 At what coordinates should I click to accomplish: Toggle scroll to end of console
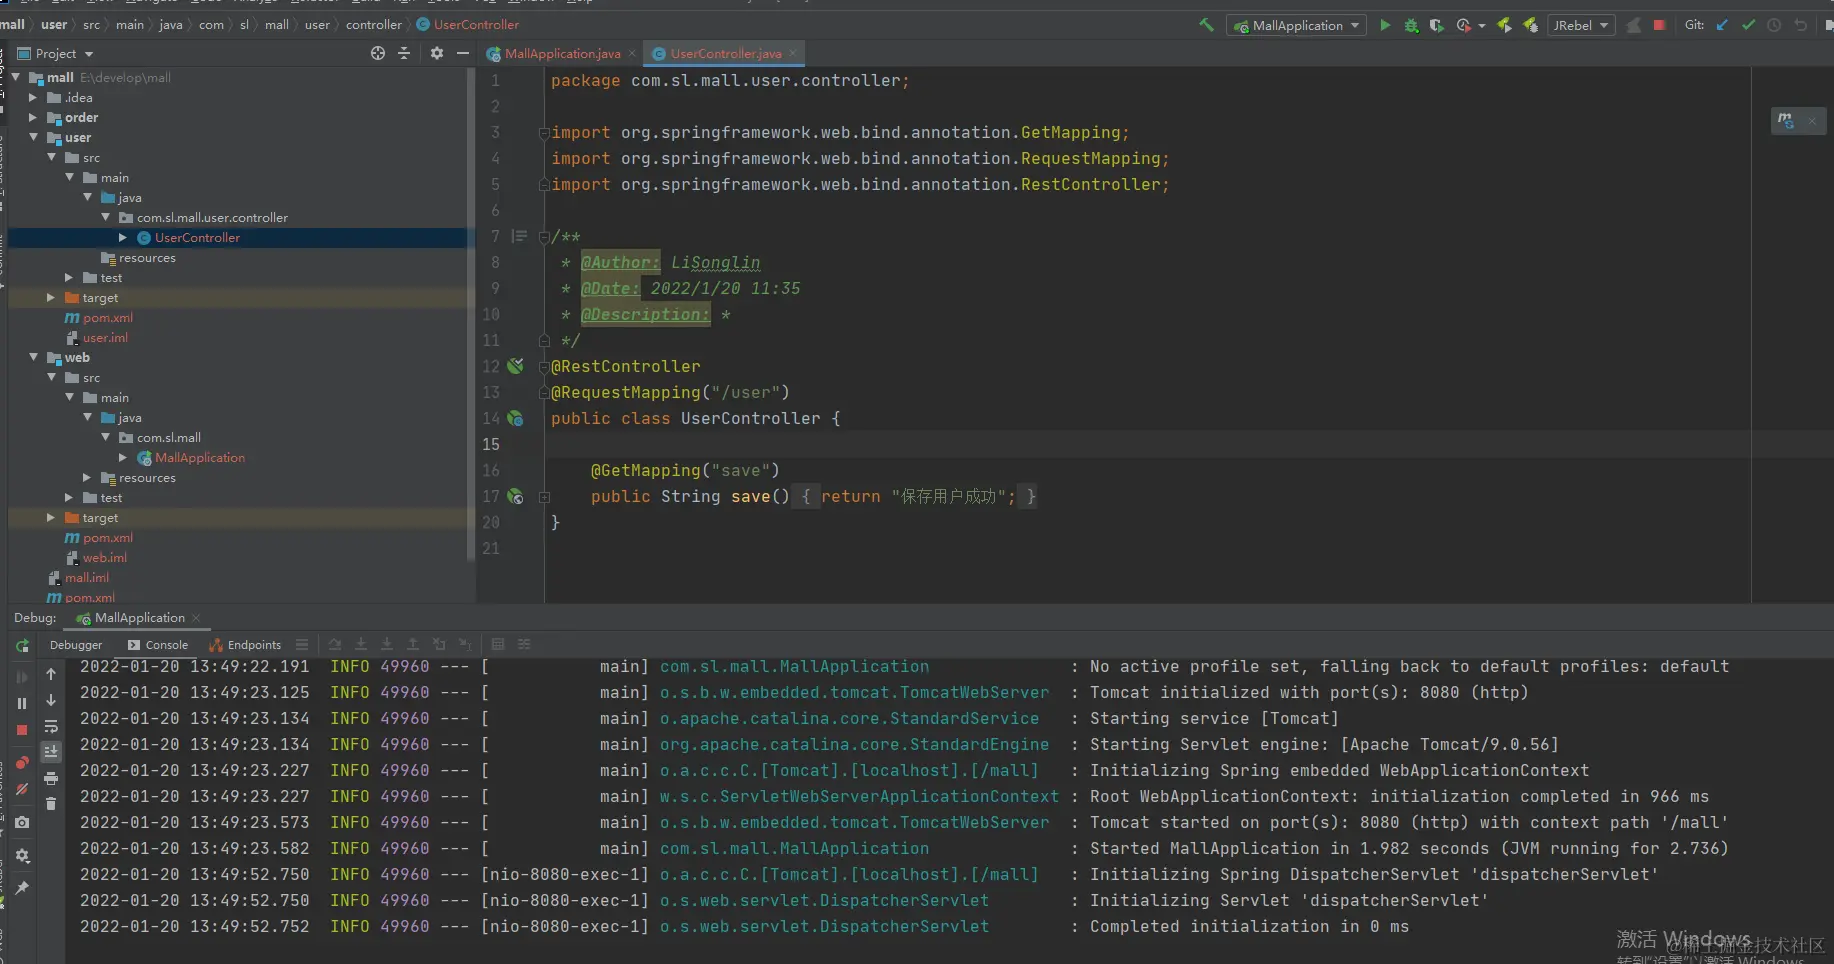(x=51, y=752)
